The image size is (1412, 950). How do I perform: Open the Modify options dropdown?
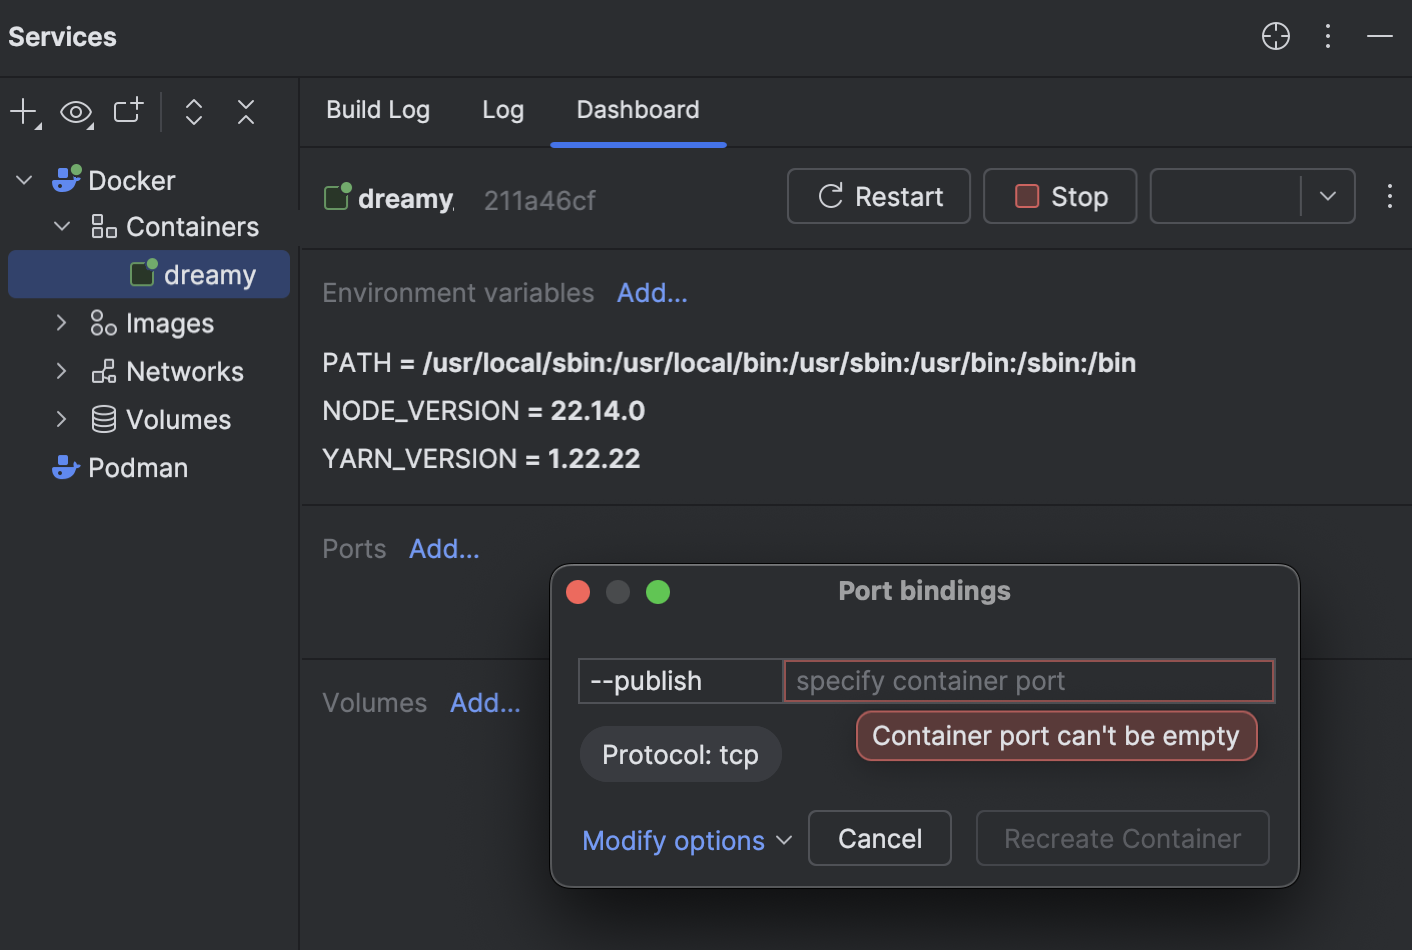click(686, 840)
